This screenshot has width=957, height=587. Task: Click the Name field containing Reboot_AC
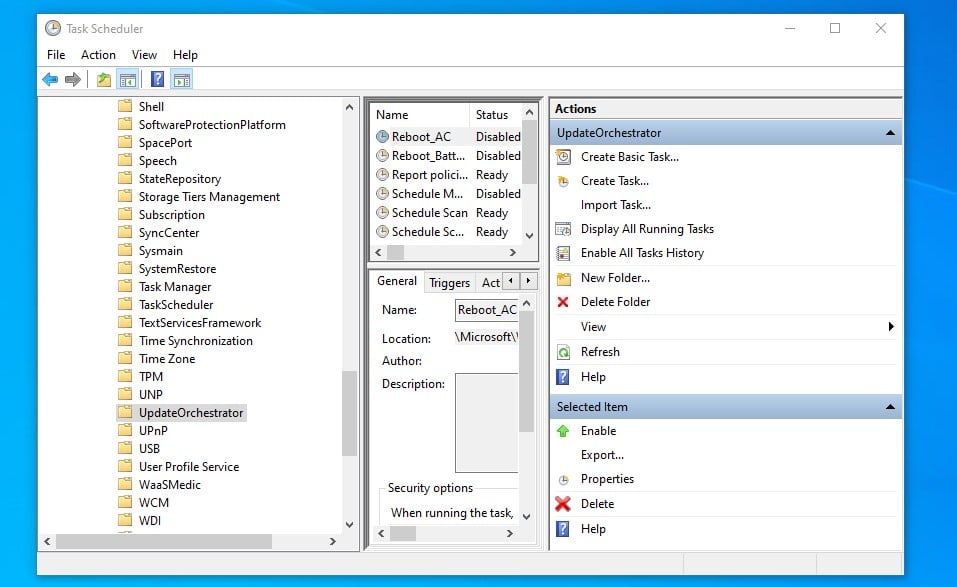(486, 310)
